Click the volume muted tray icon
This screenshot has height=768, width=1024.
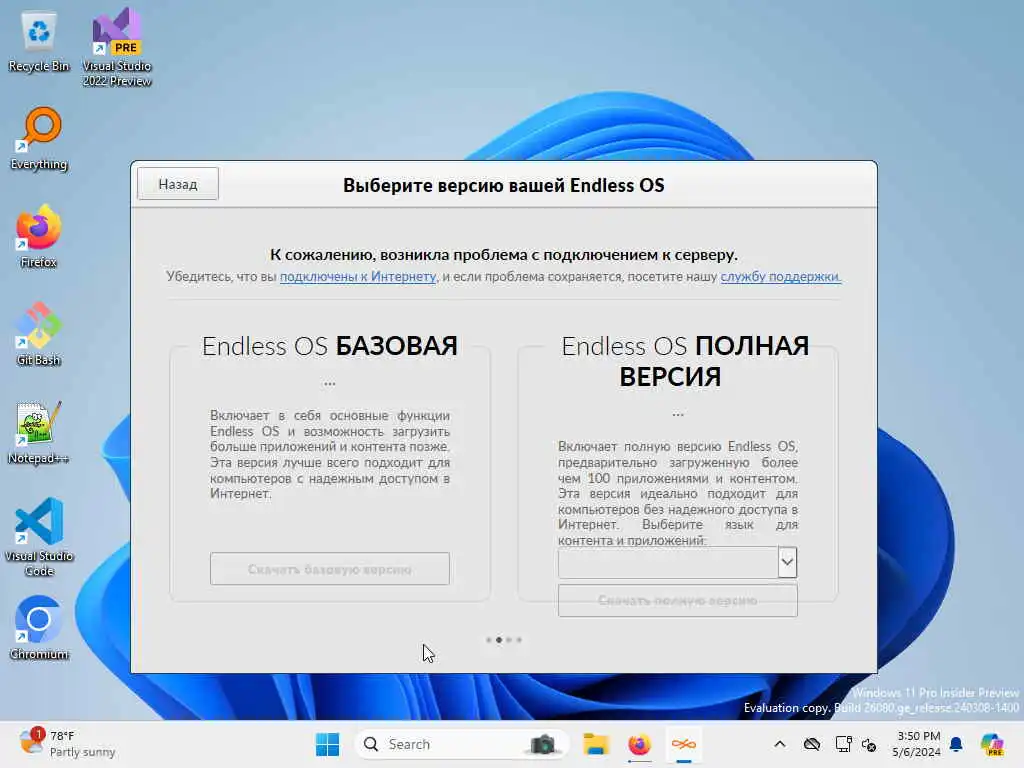869,744
